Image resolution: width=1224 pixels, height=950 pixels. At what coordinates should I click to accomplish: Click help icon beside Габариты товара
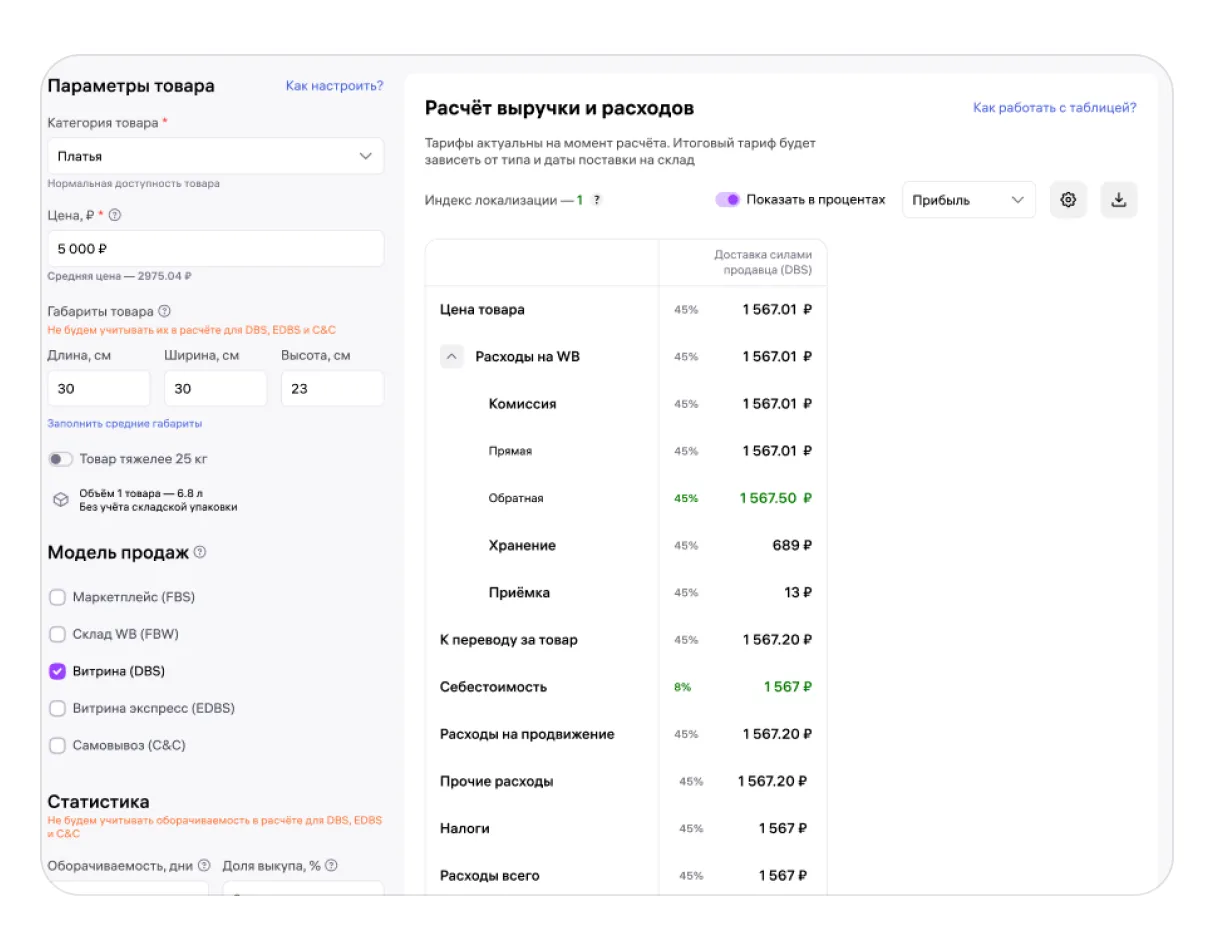[x=165, y=311]
